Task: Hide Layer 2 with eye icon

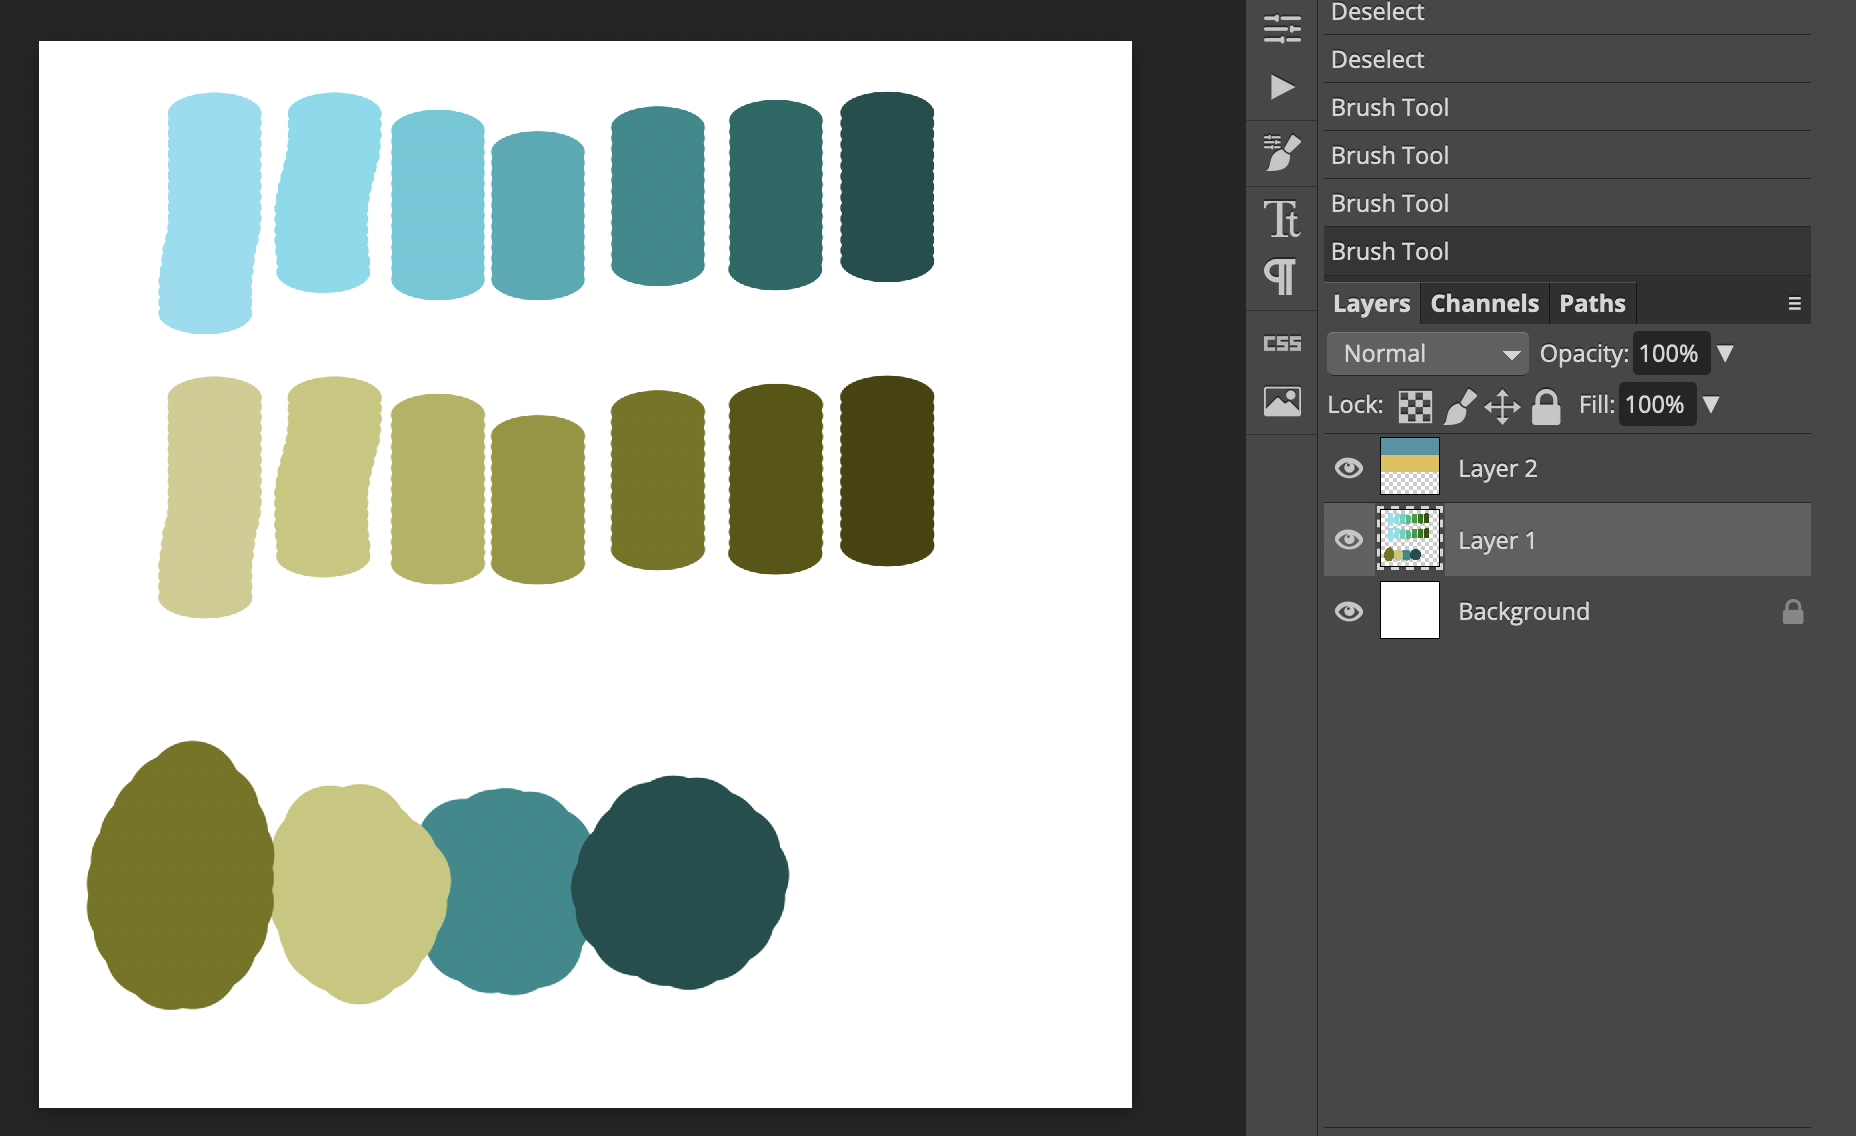Action: [1349, 468]
